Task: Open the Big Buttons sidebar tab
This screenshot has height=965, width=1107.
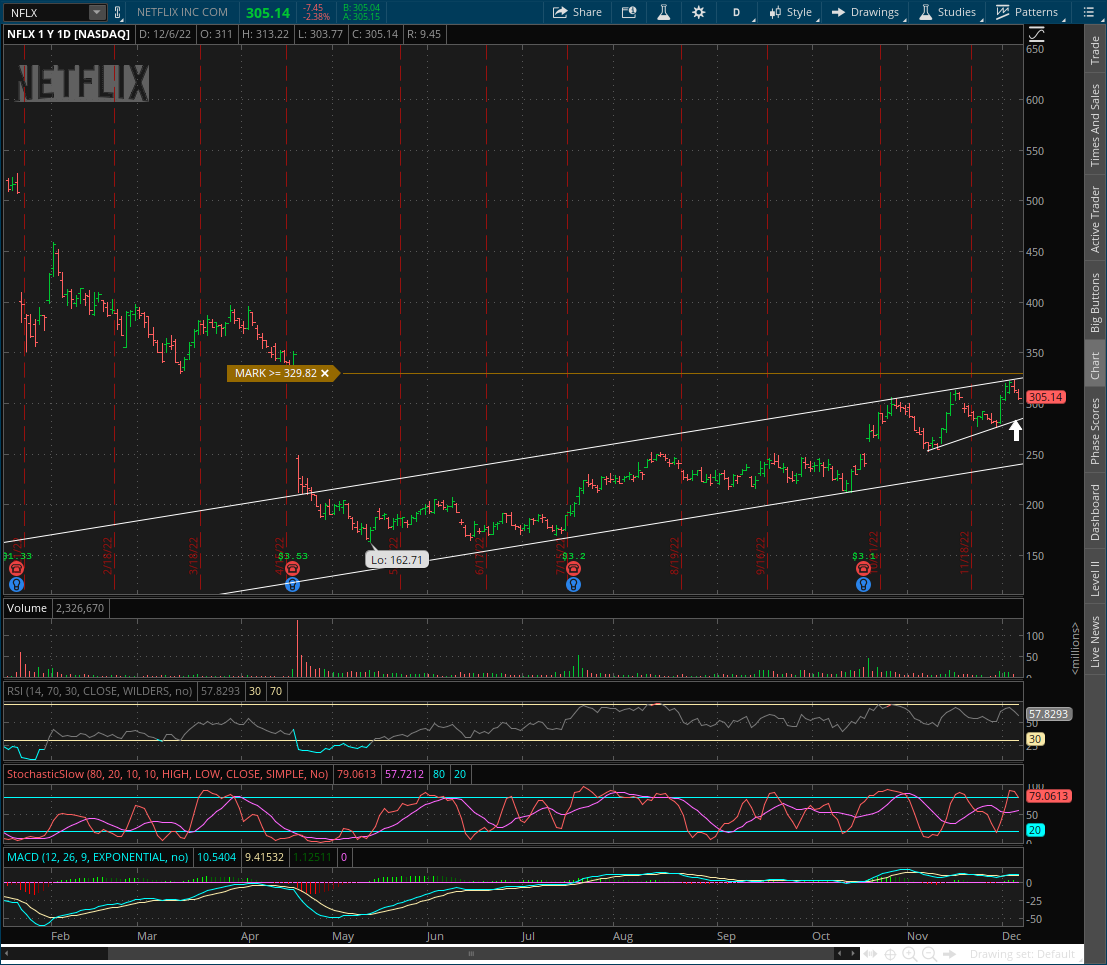Action: pyautogui.click(x=1095, y=302)
